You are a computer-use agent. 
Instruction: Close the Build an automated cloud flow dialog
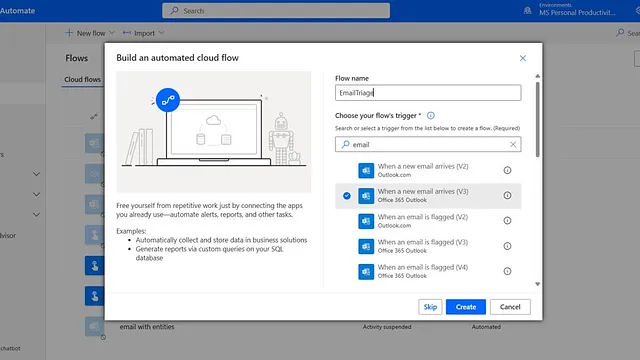pyautogui.click(x=523, y=58)
